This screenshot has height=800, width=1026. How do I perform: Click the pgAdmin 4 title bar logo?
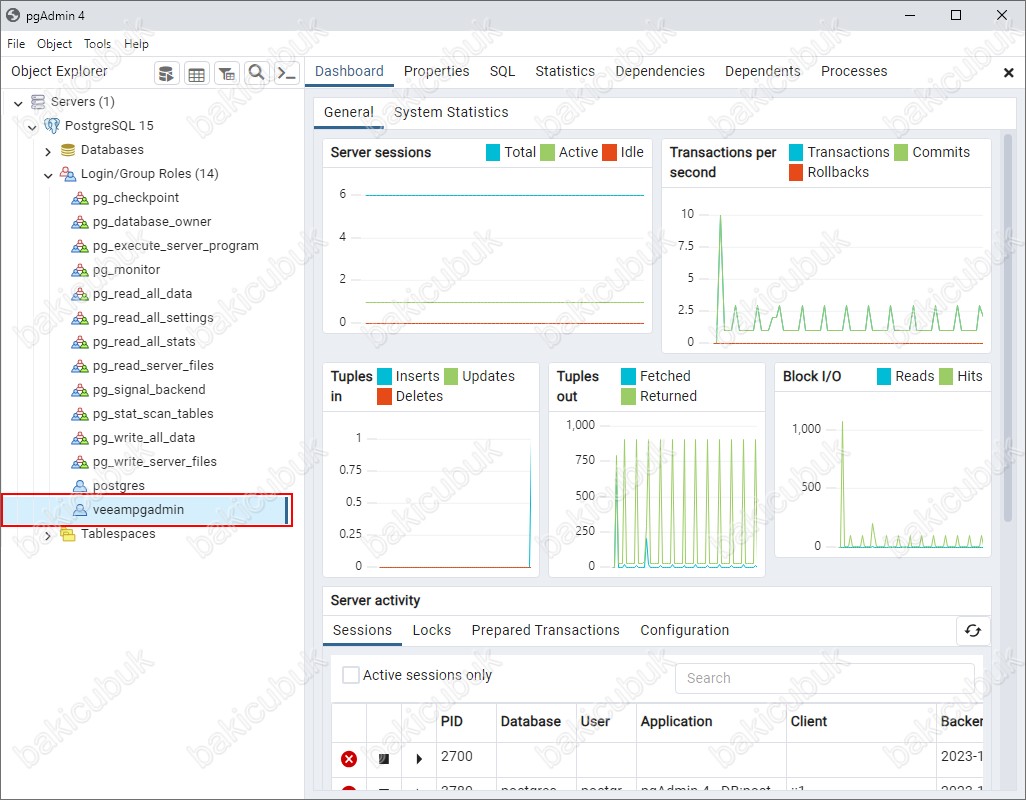point(13,15)
